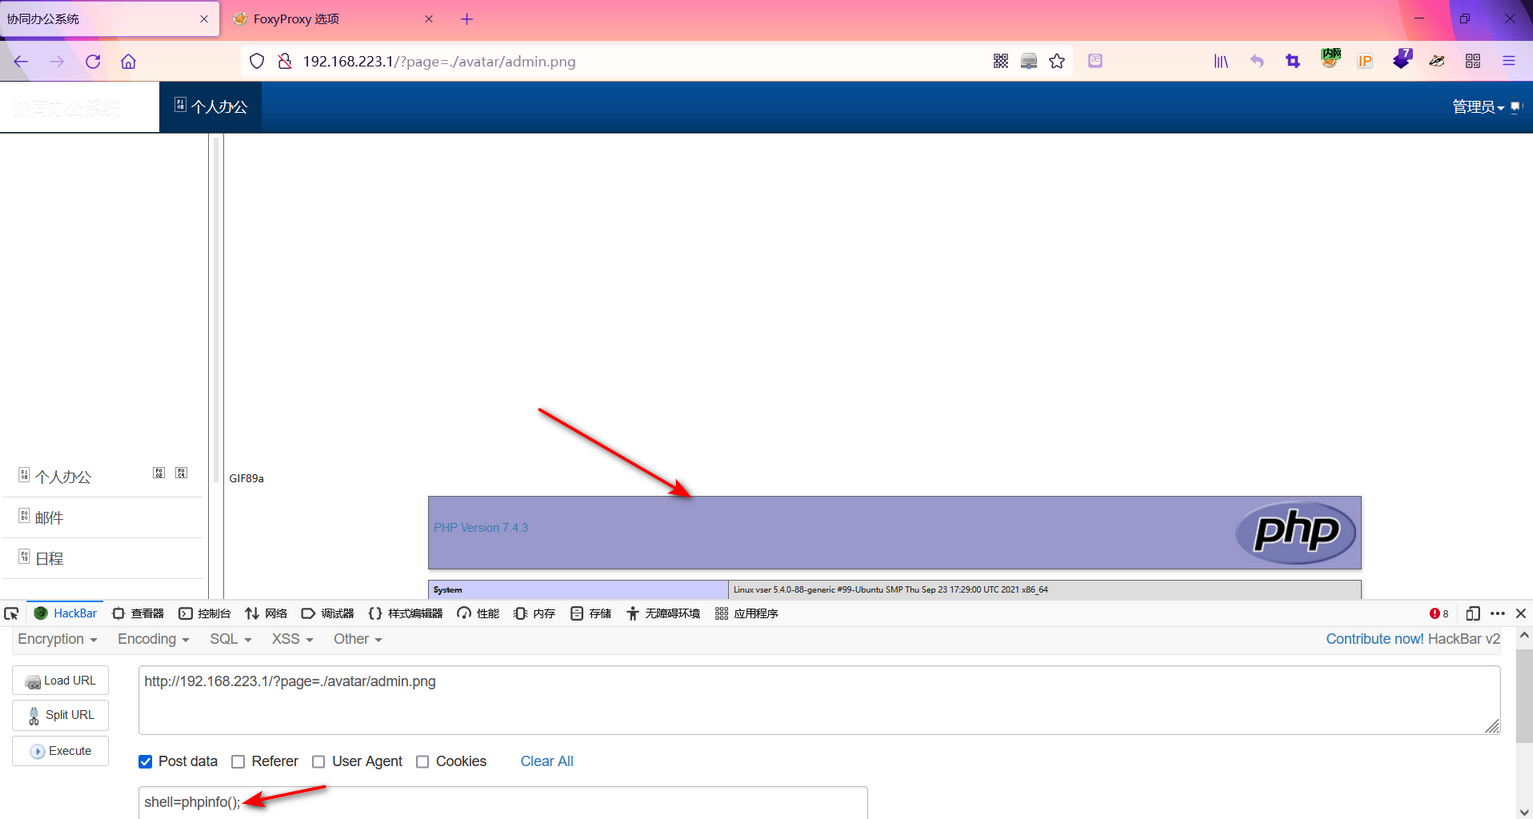1533x819 pixels.
Task: Open the Firefox library icon
Action: (x=1221, y=61)
